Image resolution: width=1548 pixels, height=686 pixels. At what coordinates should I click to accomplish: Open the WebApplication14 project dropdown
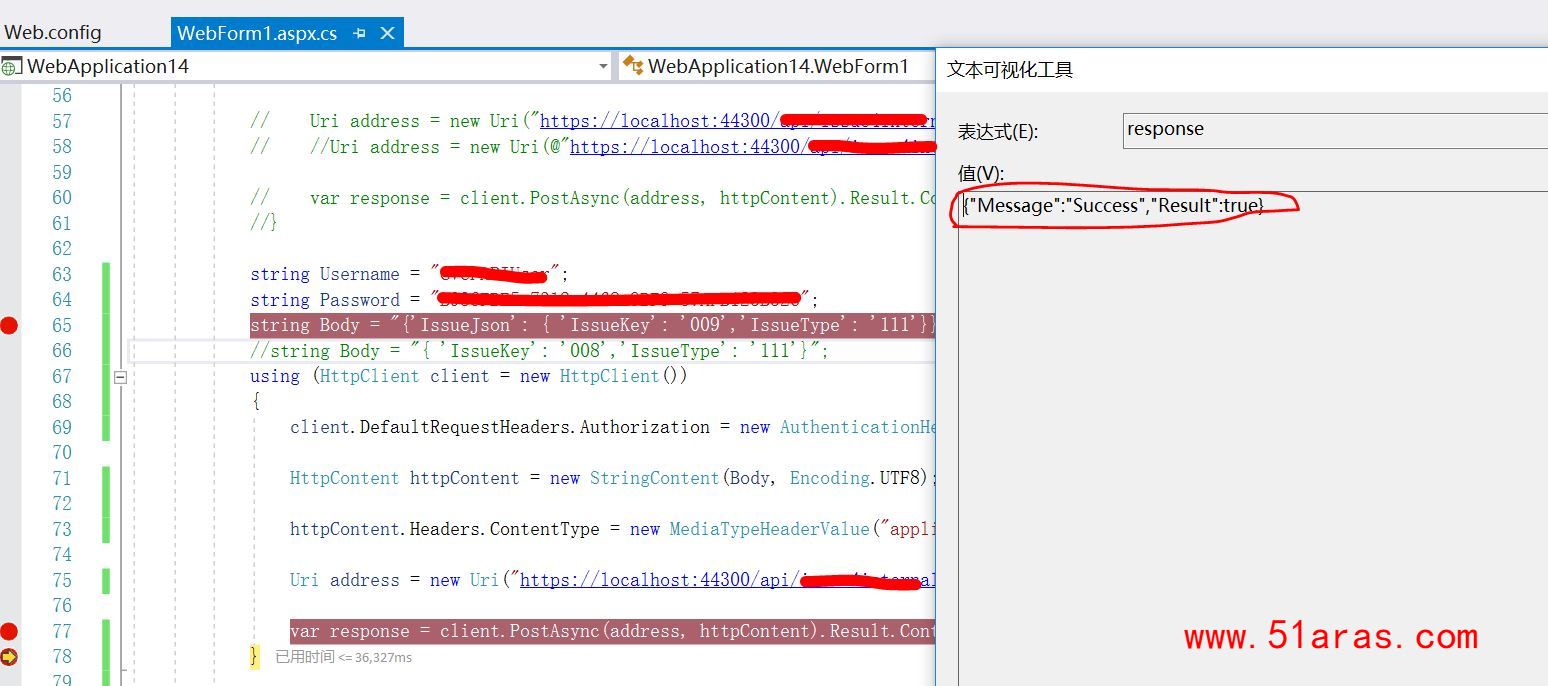coord(603,67)
